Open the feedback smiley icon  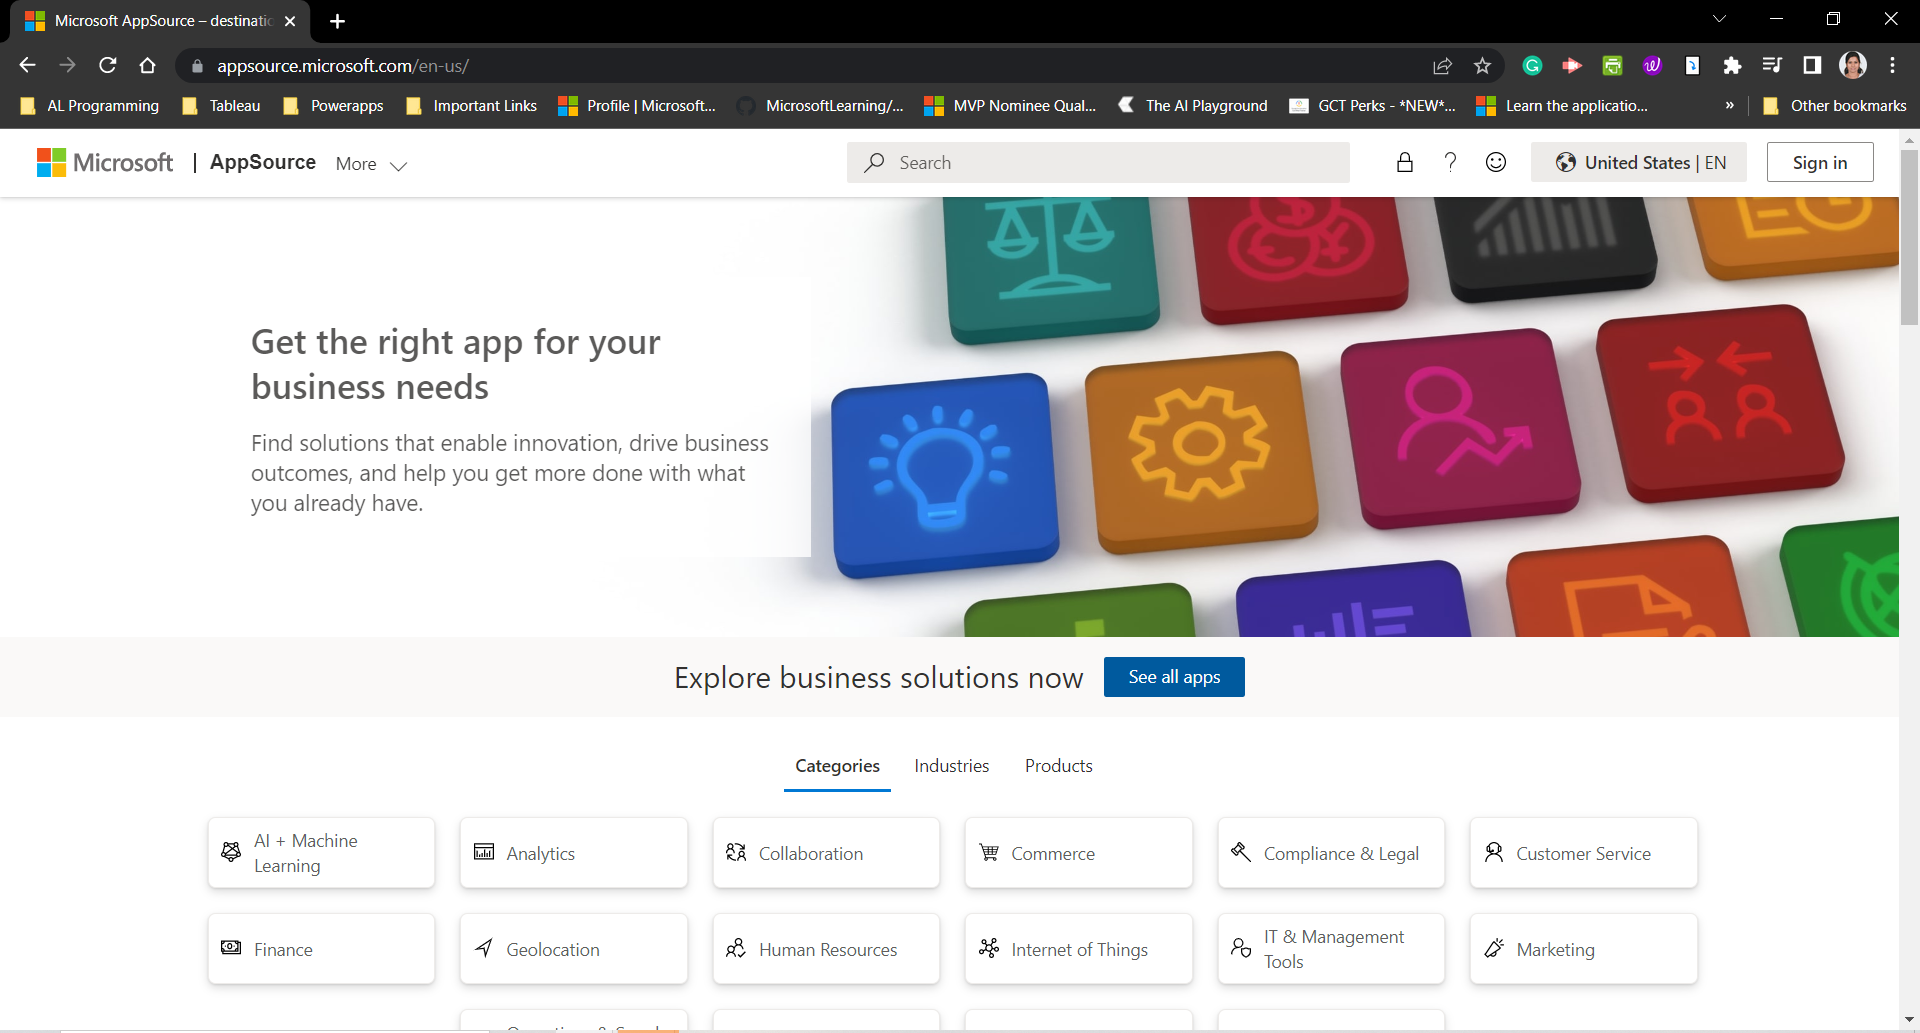point(1496,162)
